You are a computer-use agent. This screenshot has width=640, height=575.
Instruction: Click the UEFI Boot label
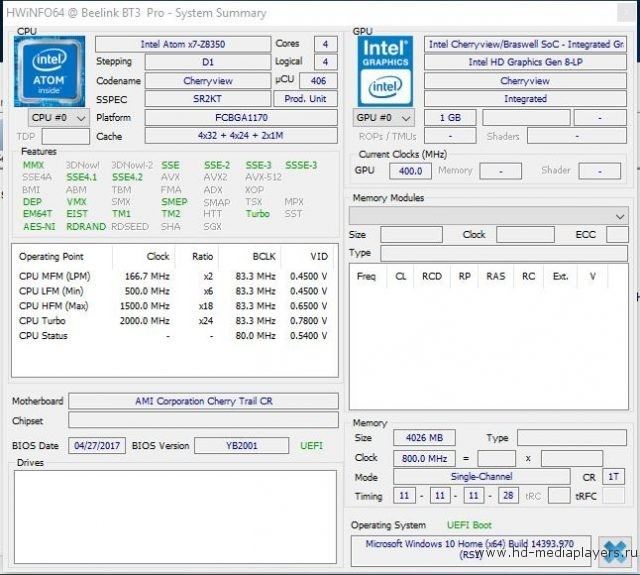[469, 525]
